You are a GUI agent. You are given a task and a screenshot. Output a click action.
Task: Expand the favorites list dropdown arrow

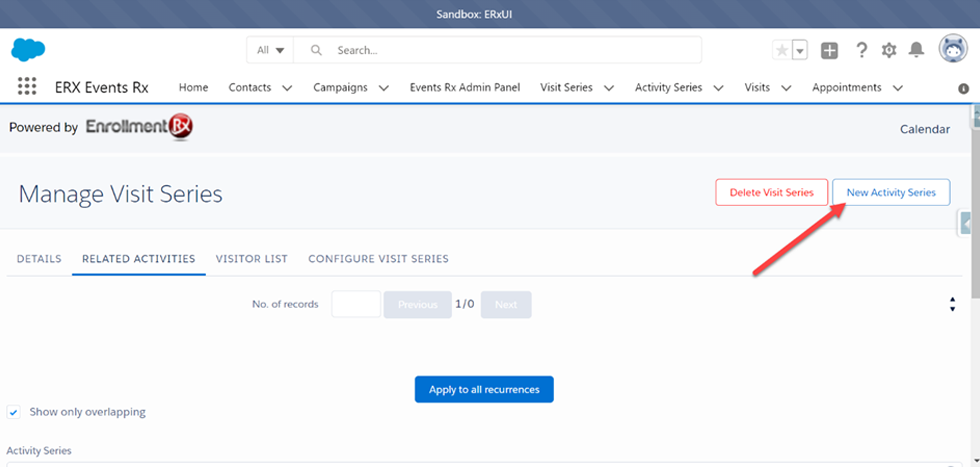click(x=800, y=50)
